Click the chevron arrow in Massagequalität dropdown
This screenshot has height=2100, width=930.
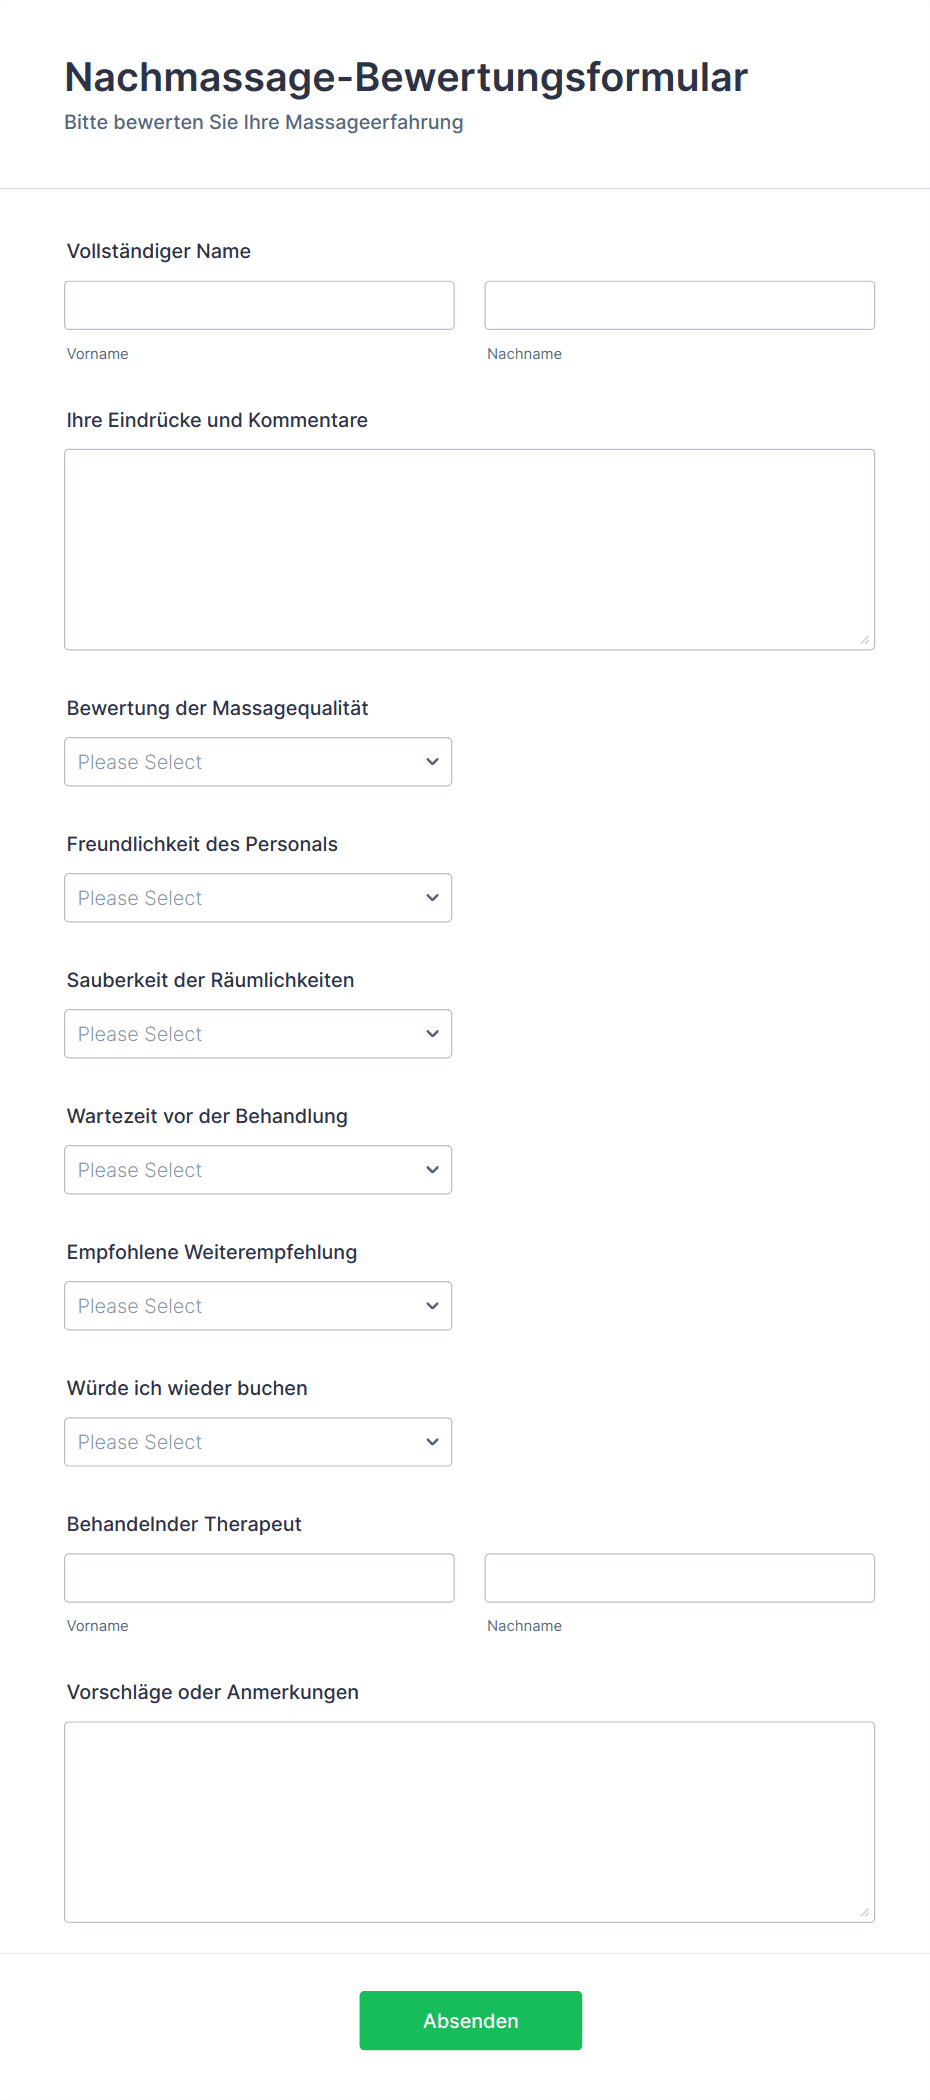pyautogui.click(x=432, y=762)
